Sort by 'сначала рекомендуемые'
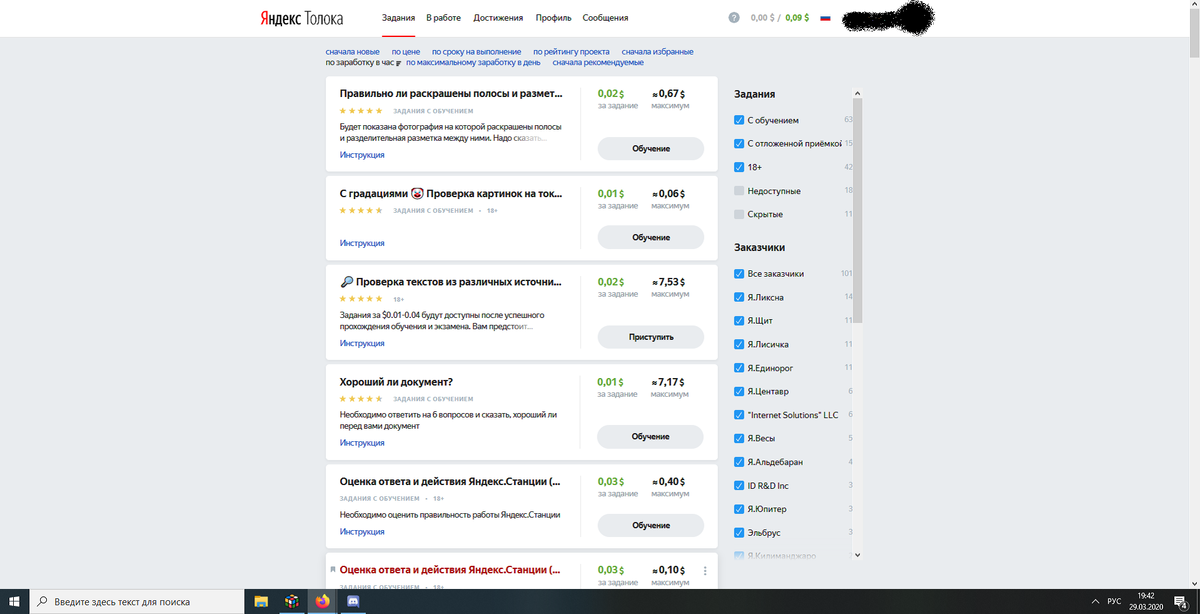Viewport: 1200px width, 614px height. [598, 62]
